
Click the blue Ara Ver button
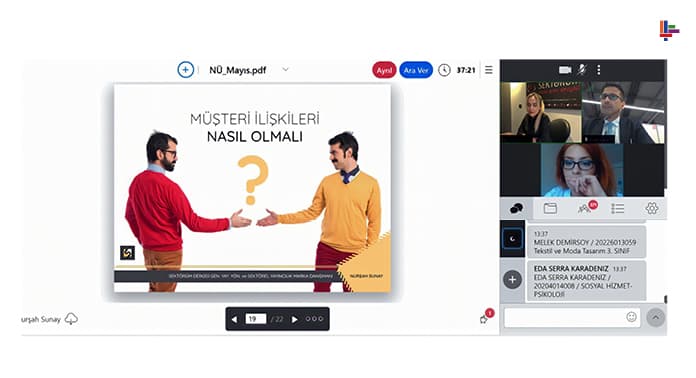[416, 70]
